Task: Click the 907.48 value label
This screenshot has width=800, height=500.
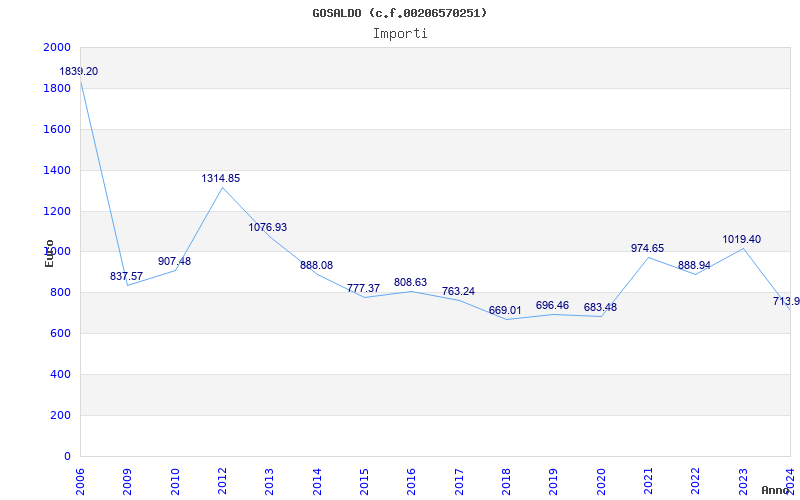Action: pos(174,261)
